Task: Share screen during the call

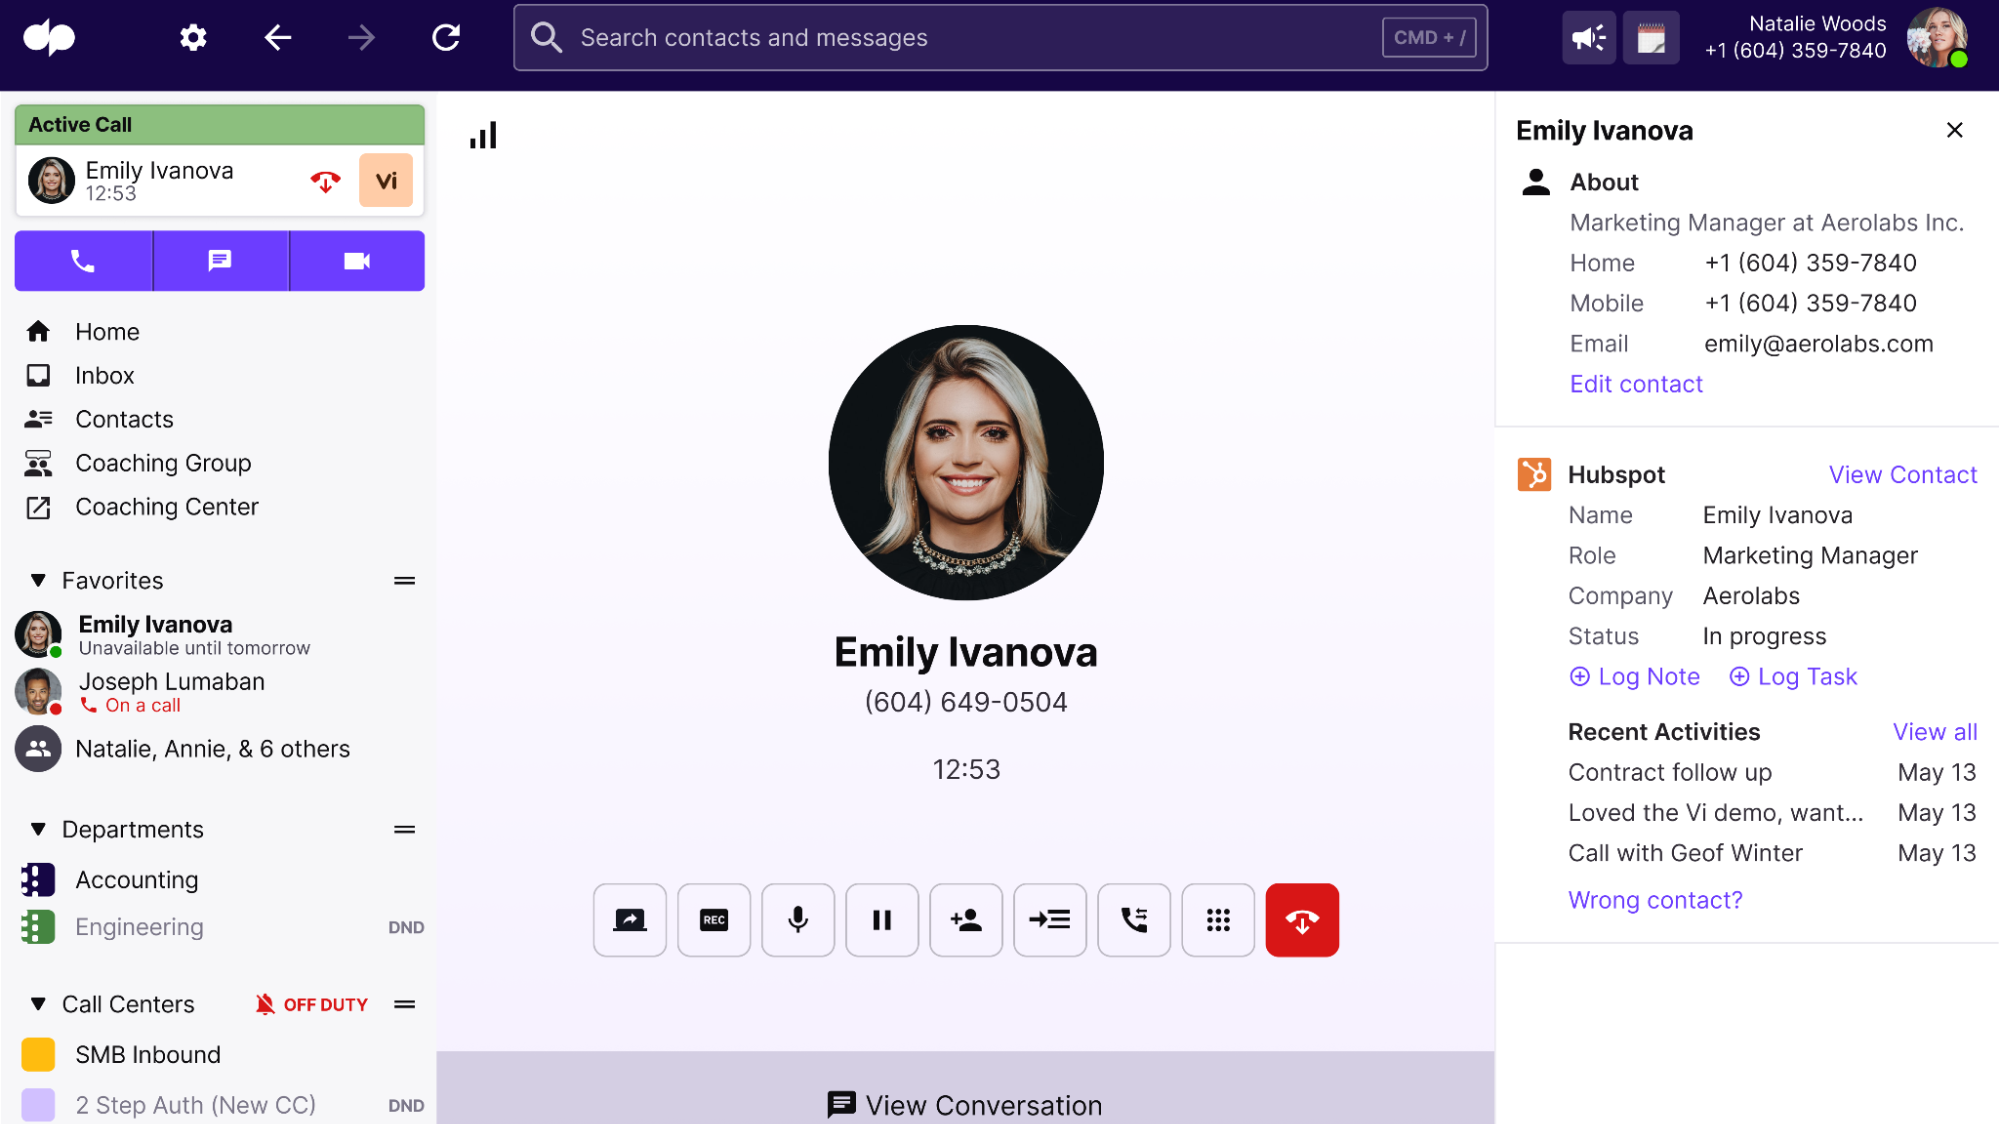Action: point(629,920)
